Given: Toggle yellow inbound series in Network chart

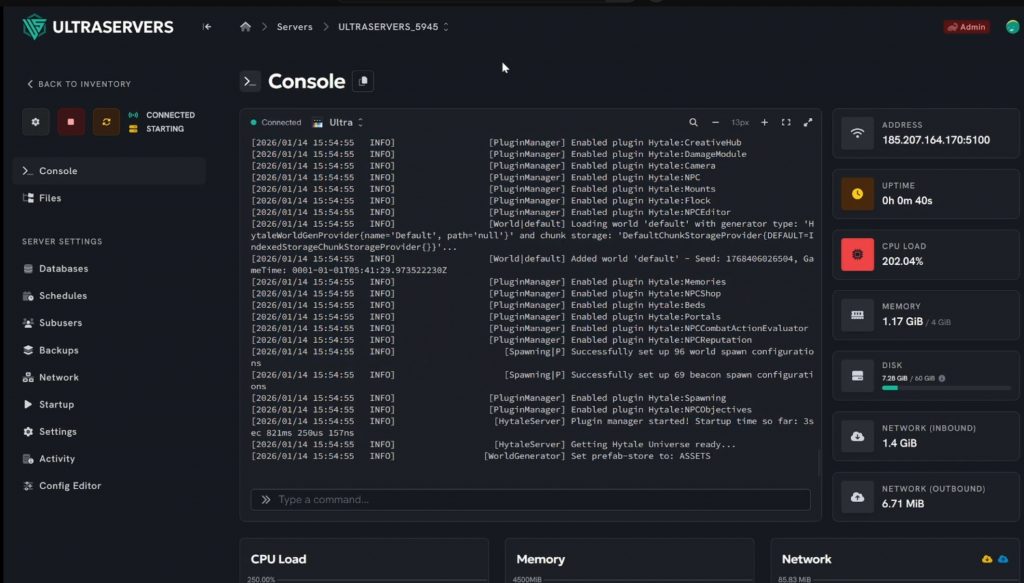Looking at the screenshot, I should (x=987, y=559).
